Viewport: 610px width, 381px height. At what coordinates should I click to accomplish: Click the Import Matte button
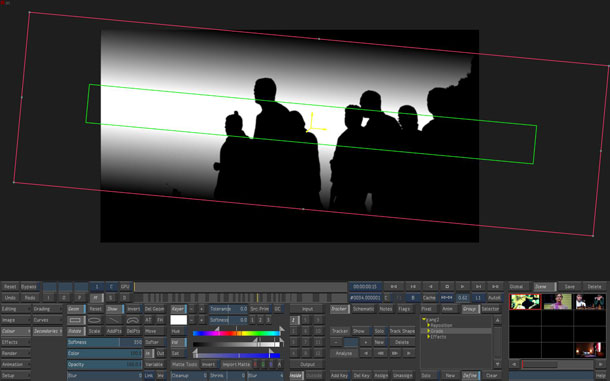coord(236,365)
